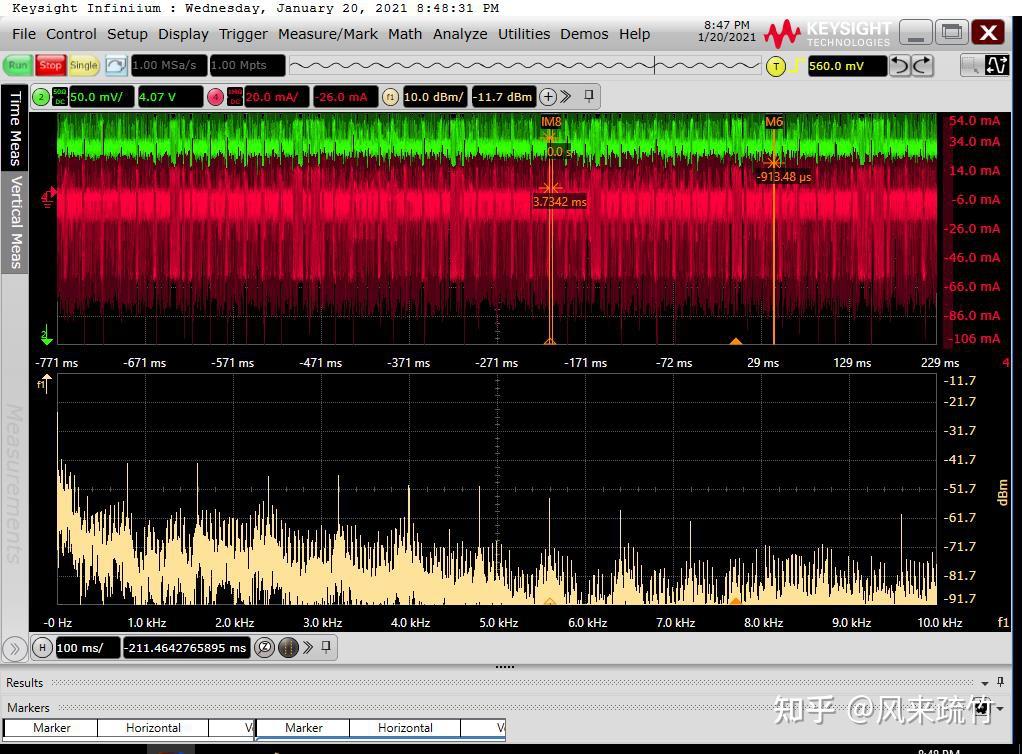Click the first Horizontal column header
The width and height of the screenshot is (1022, 754).
pyautogui.click(x=153, y=728)
